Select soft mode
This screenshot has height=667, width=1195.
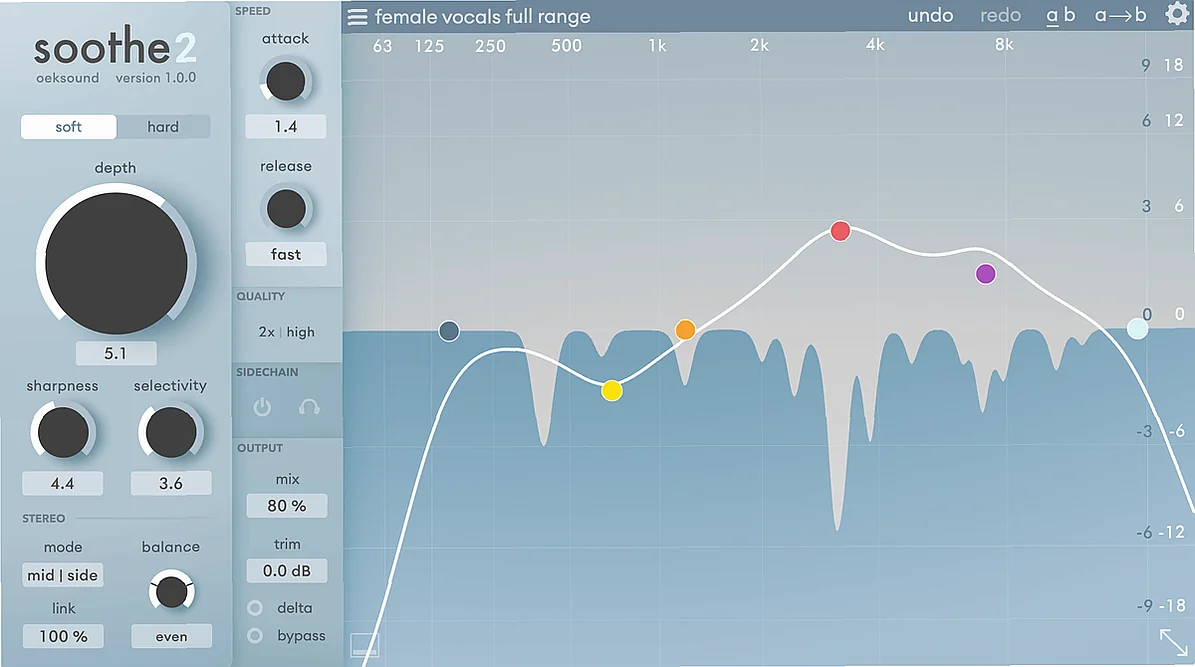click(x=69, y=127)
